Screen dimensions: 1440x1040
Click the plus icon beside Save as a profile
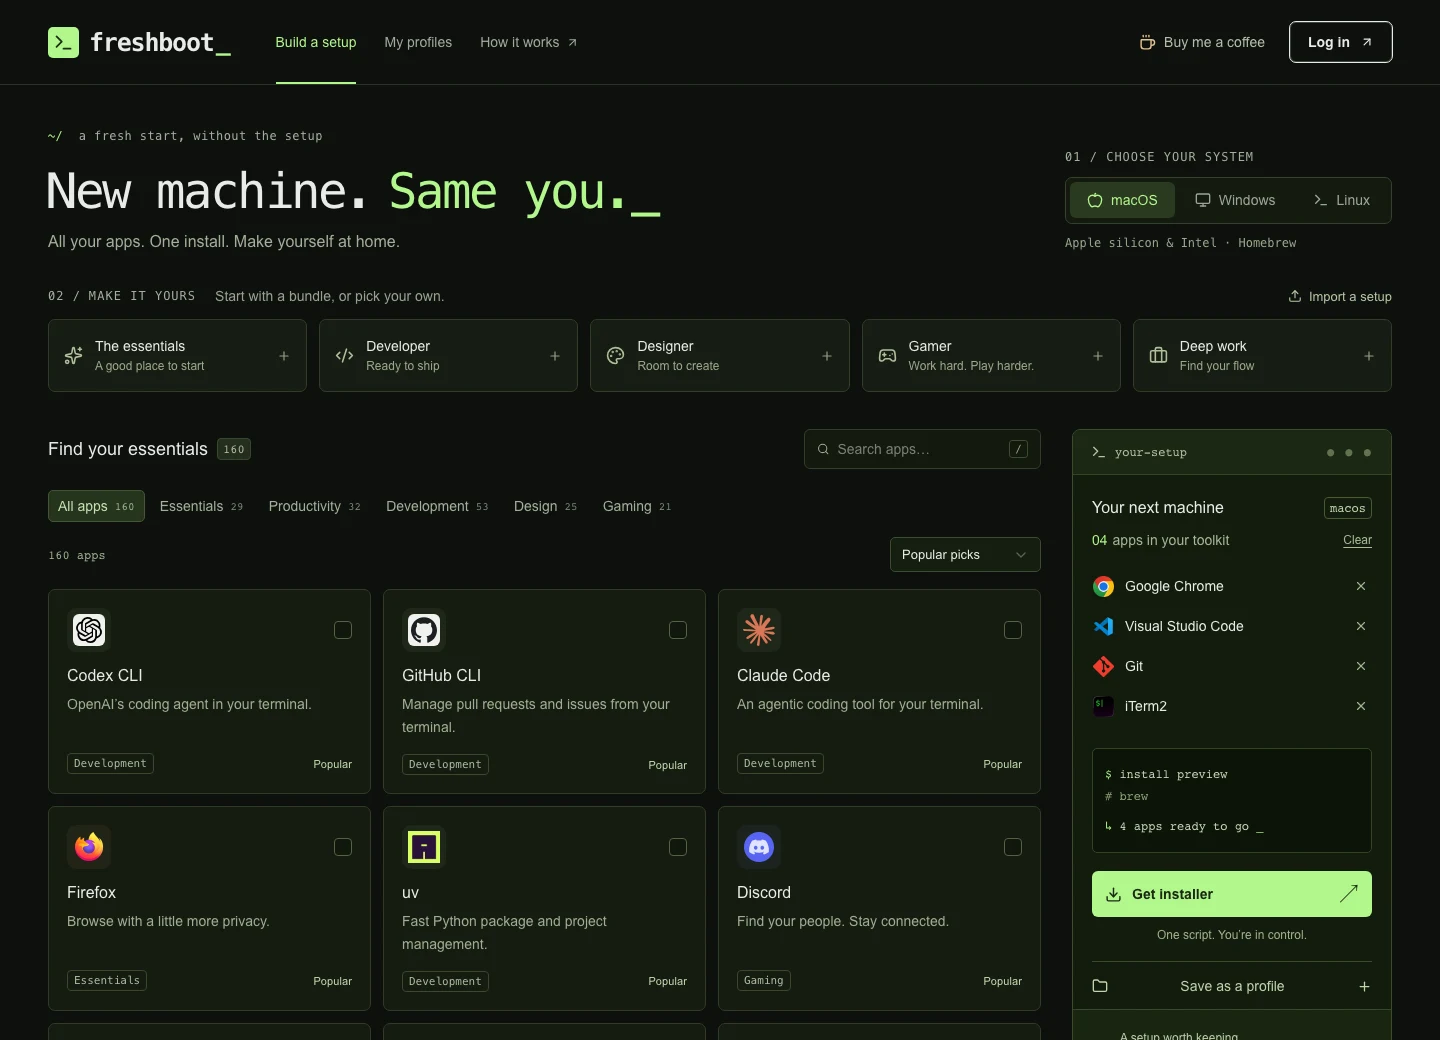pyautogui.click(x=1364, y=987)
